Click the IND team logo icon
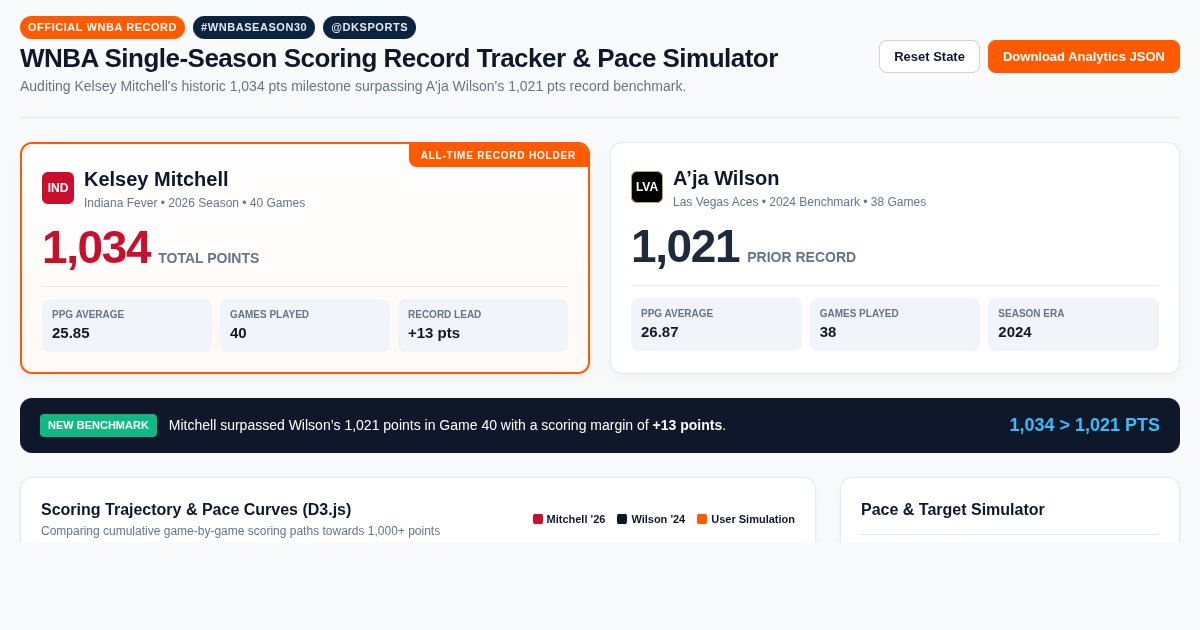Viewport: 1200px width, 630px height. pyautogui.click(x=58, y=188)
